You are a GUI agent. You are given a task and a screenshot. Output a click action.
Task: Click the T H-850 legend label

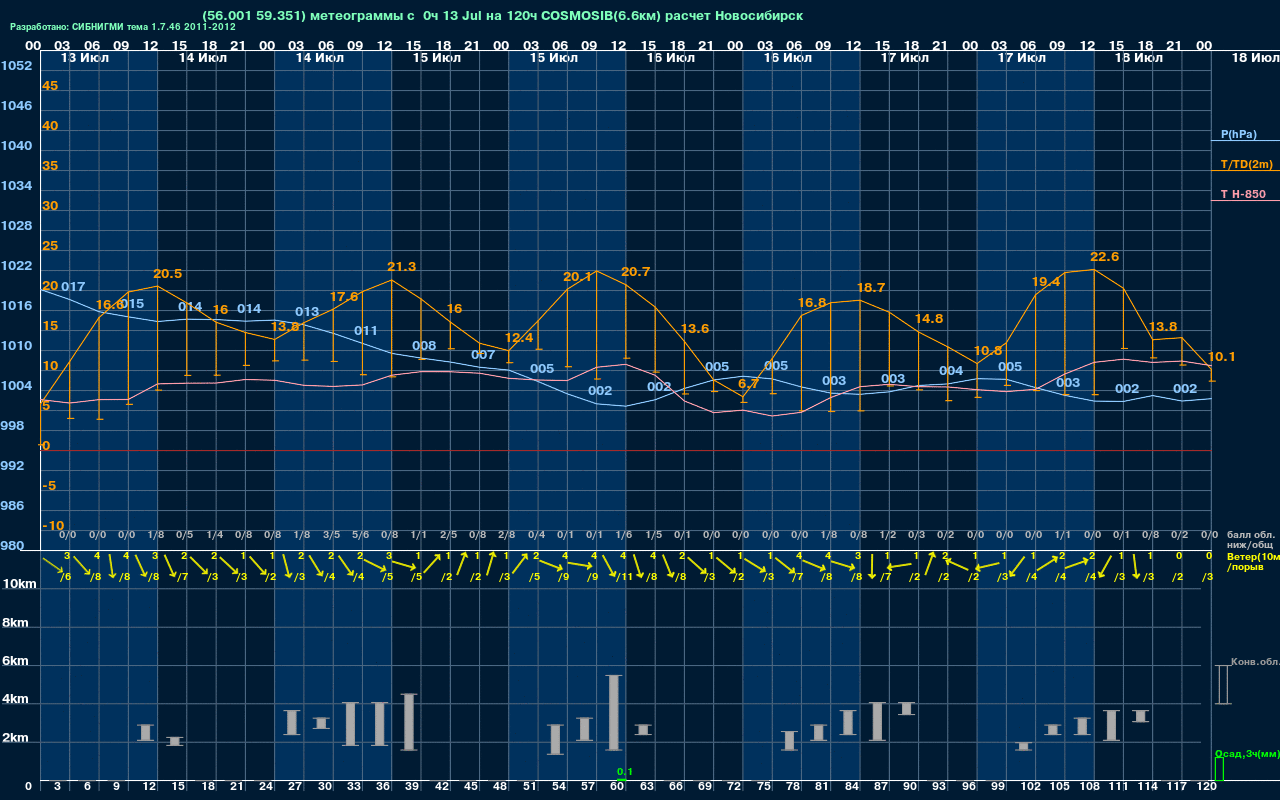point(1243,194)
